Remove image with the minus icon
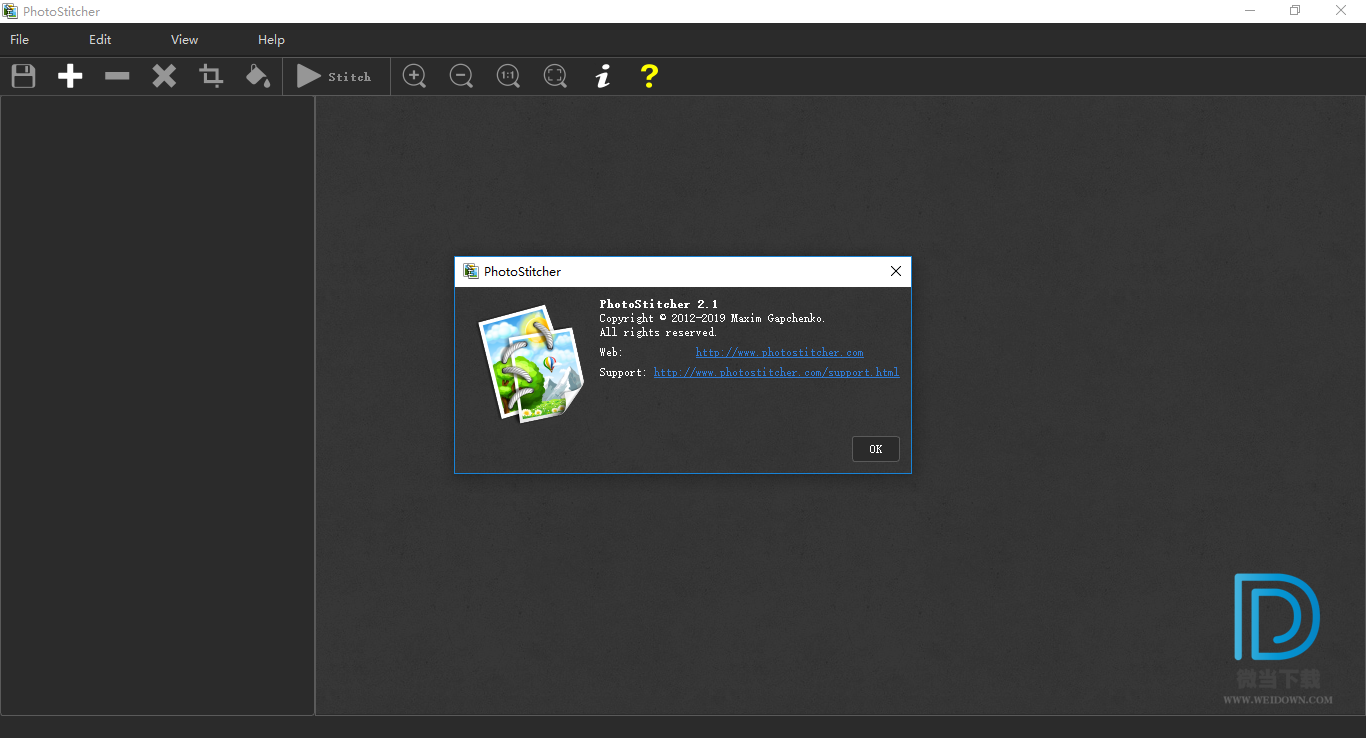The height and width of the screenshot is (738, 1366). [117, 76]
